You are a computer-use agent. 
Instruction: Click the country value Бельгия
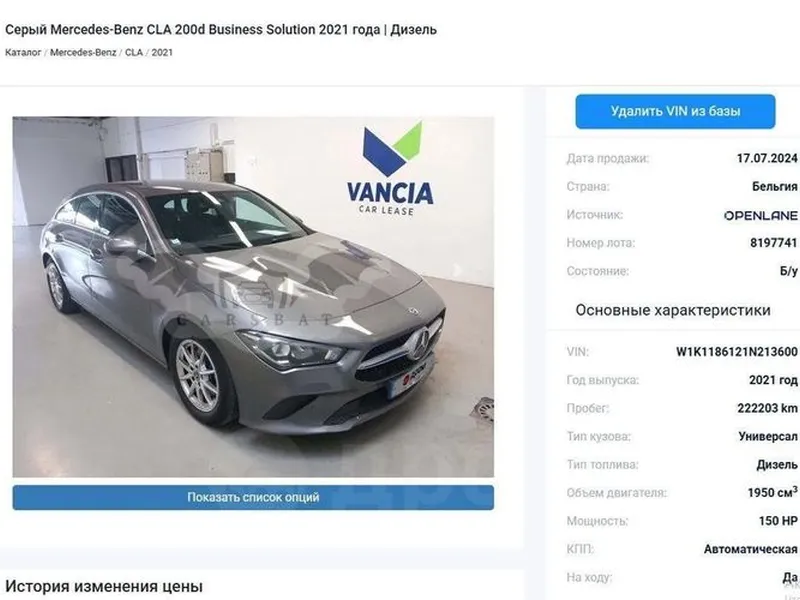click(774, 186)
